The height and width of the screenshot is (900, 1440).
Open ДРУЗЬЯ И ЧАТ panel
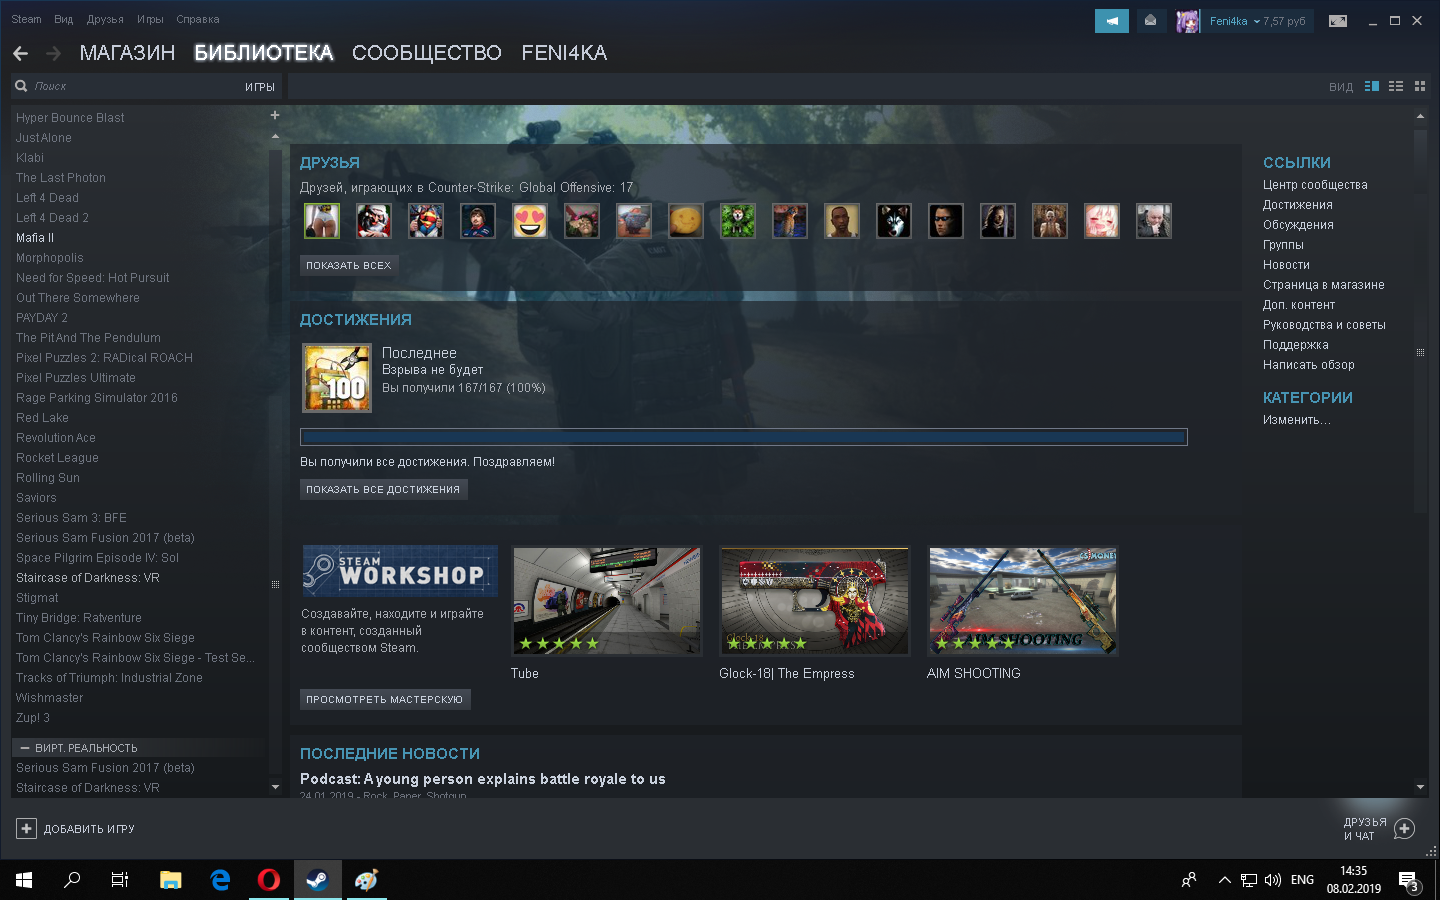(1379, 829)
